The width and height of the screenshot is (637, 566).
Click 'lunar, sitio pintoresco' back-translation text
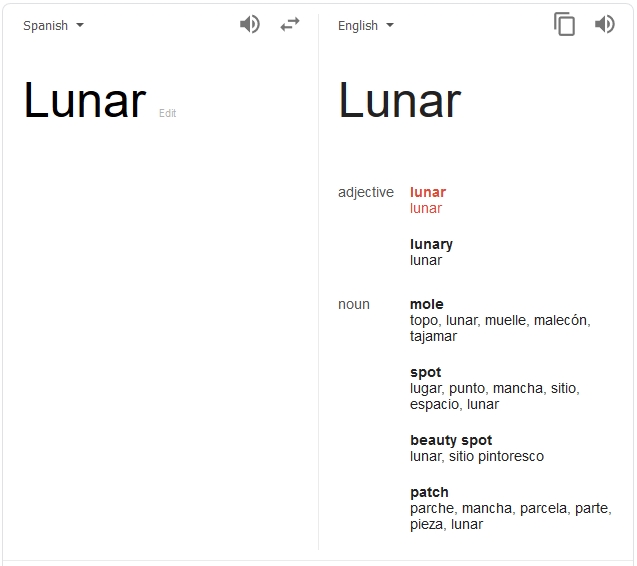(477, 456)
